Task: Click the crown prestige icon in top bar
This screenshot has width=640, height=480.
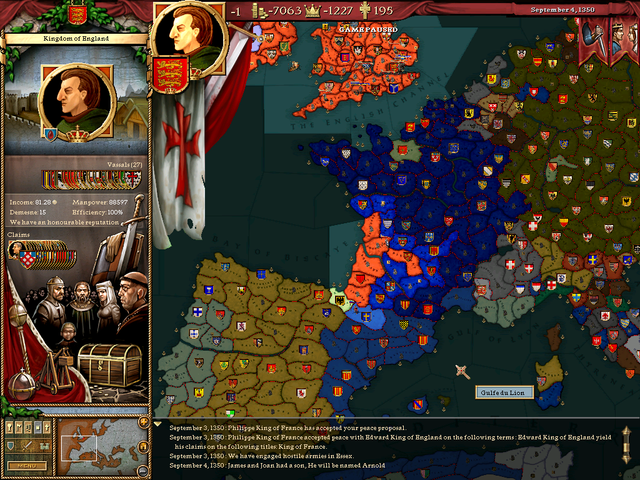Action: [313, 11]
